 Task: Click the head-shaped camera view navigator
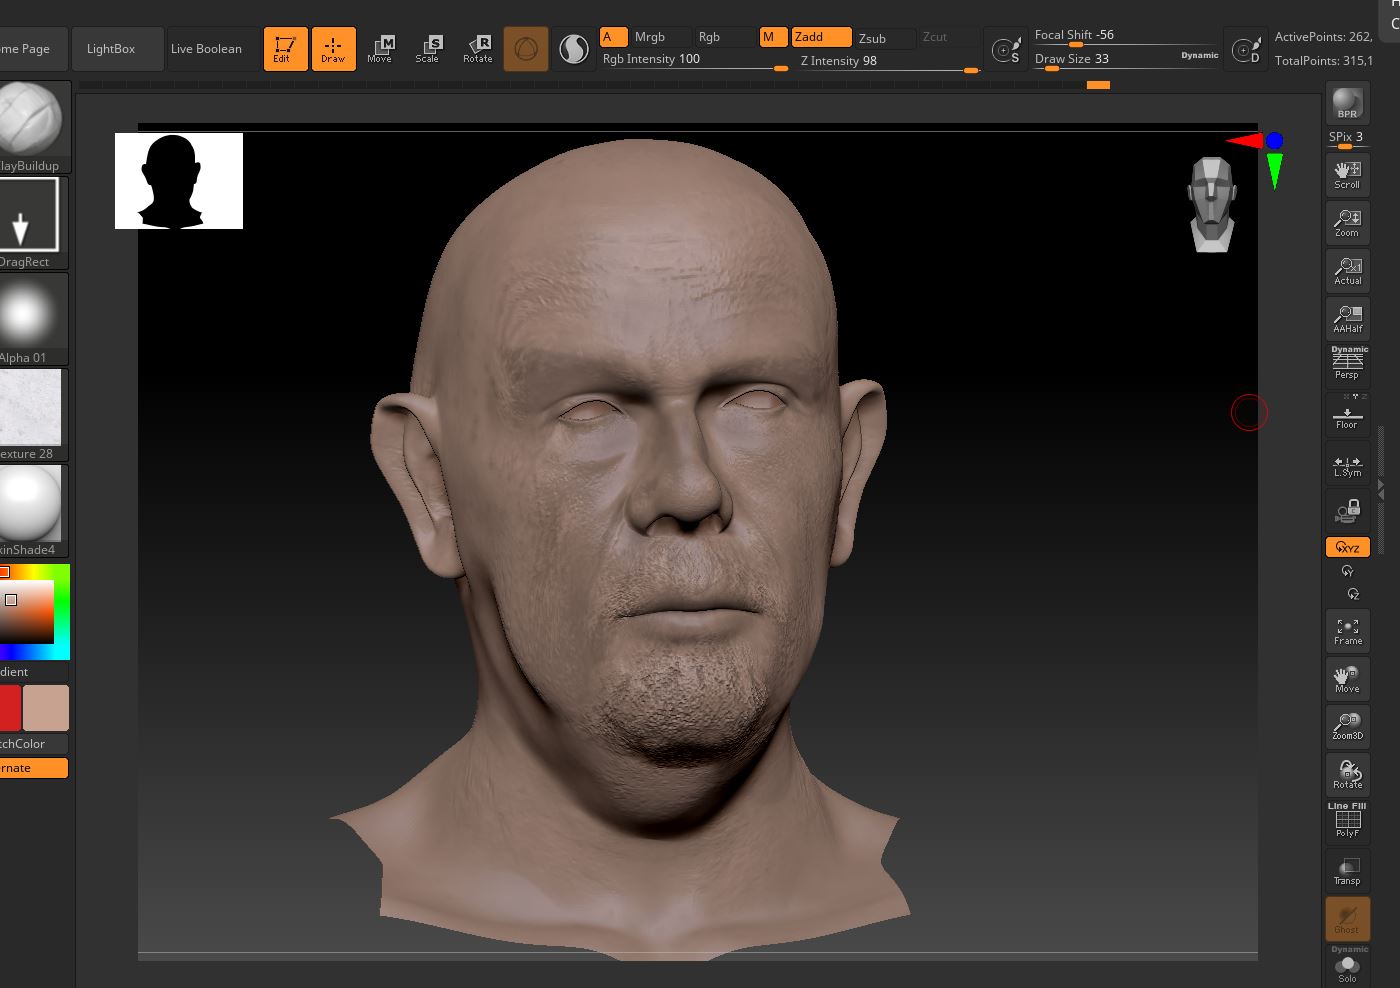1212,204
